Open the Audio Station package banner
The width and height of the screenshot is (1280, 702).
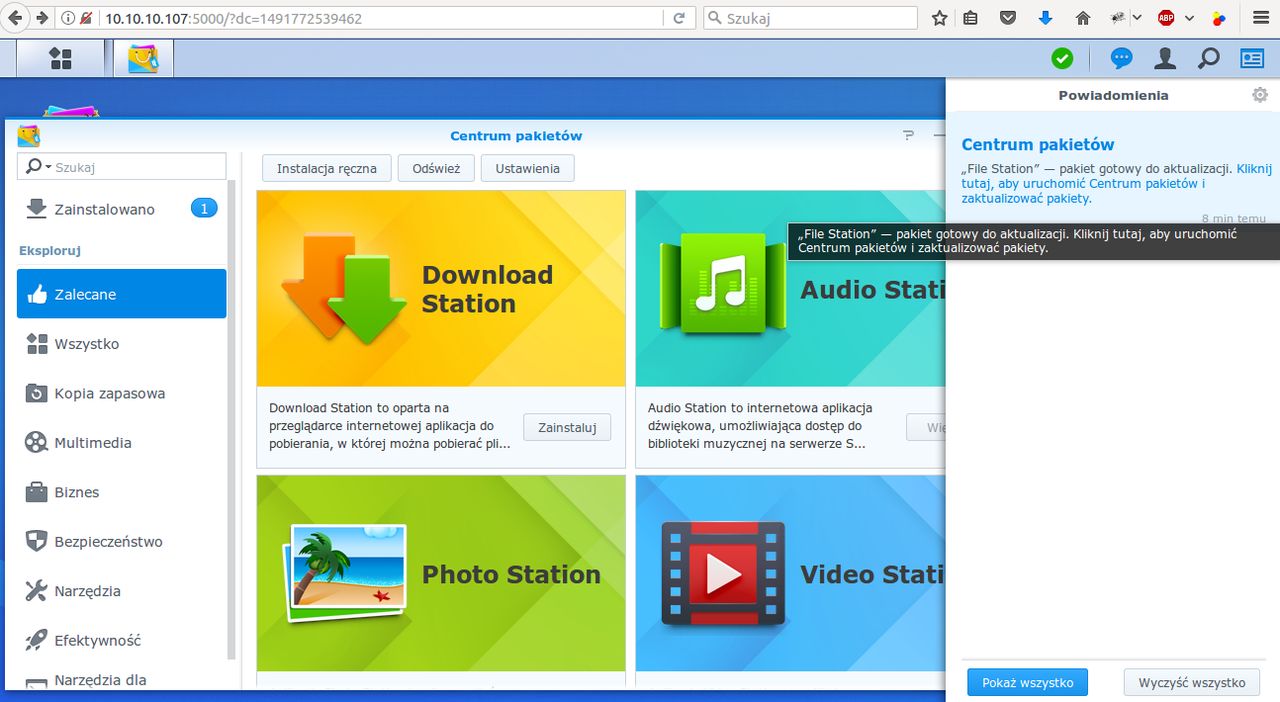791,289
